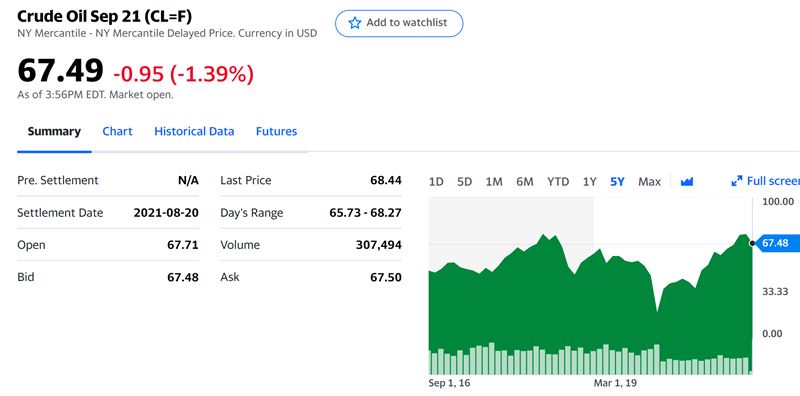Choose the YTD chart range

[558, 182]
